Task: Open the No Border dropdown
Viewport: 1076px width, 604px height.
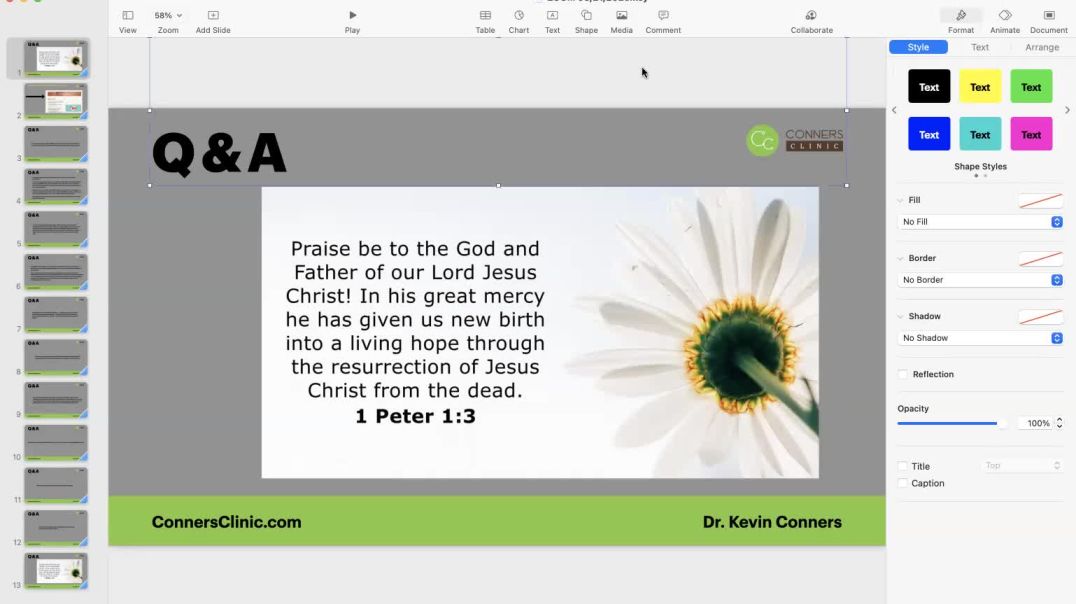Action: (980, 280)
